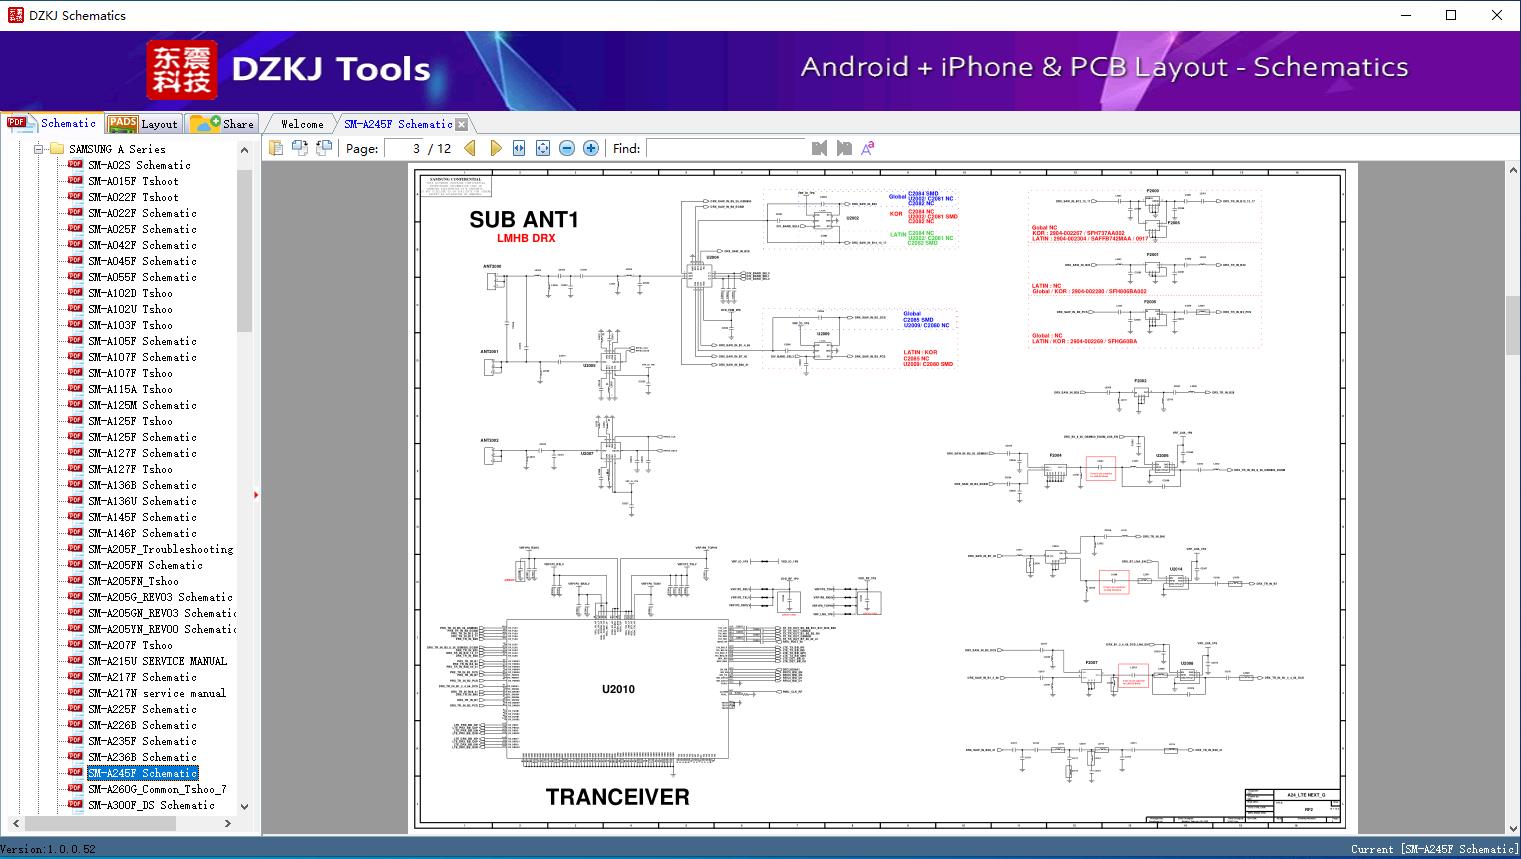The width and height of the screenshot is (1521, 859).
Task: Find next search match
Action: click(x=844, y=148)
